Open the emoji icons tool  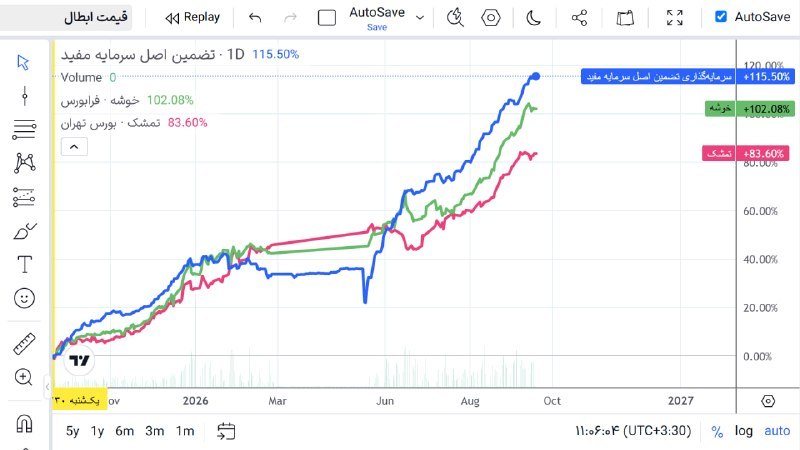[24, 298]
